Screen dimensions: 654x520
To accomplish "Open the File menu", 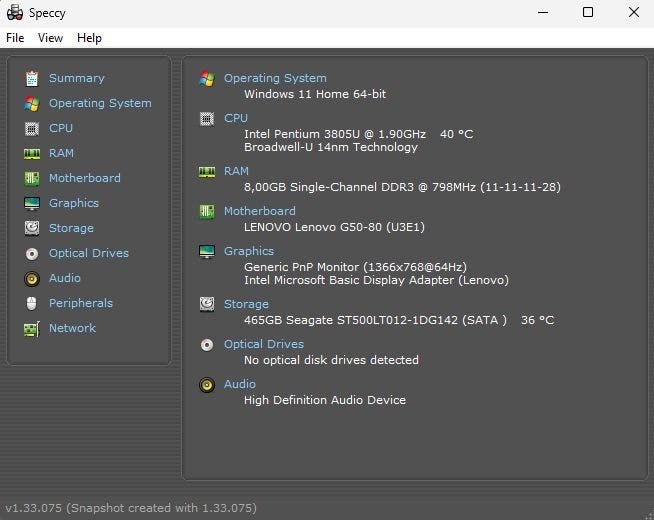I will [15, 38].
